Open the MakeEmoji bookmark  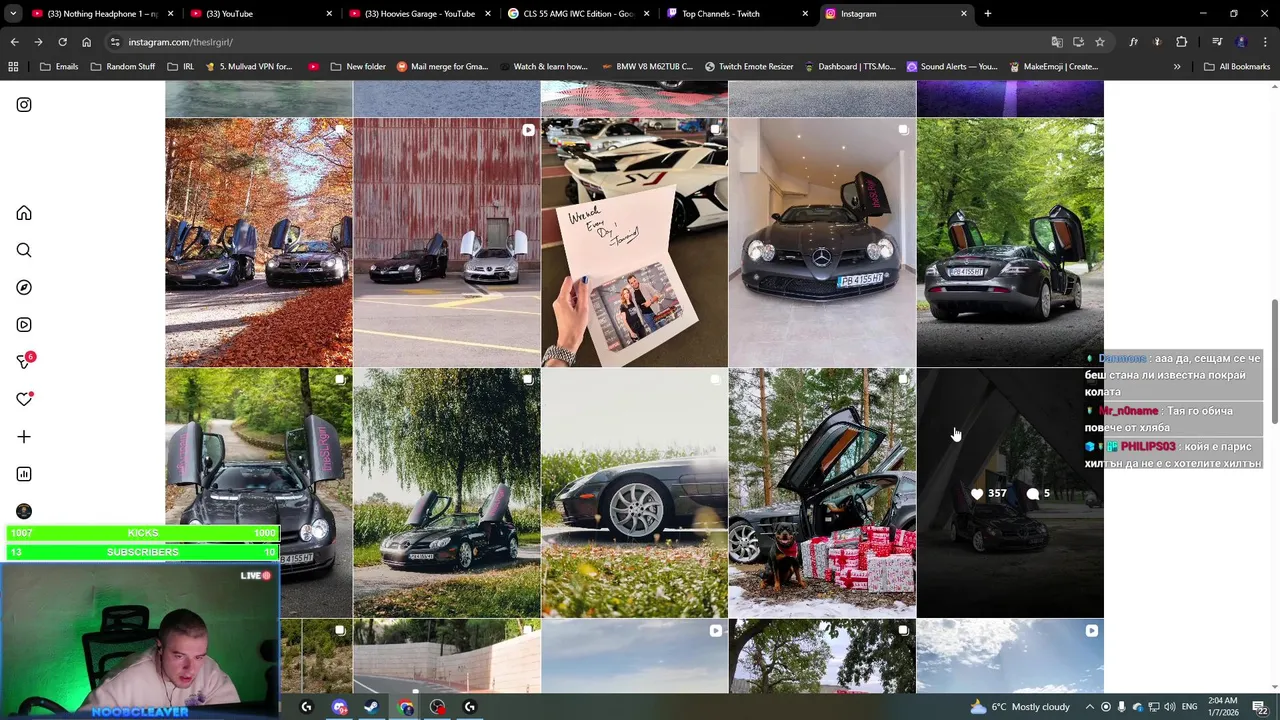click(1054, 67)
